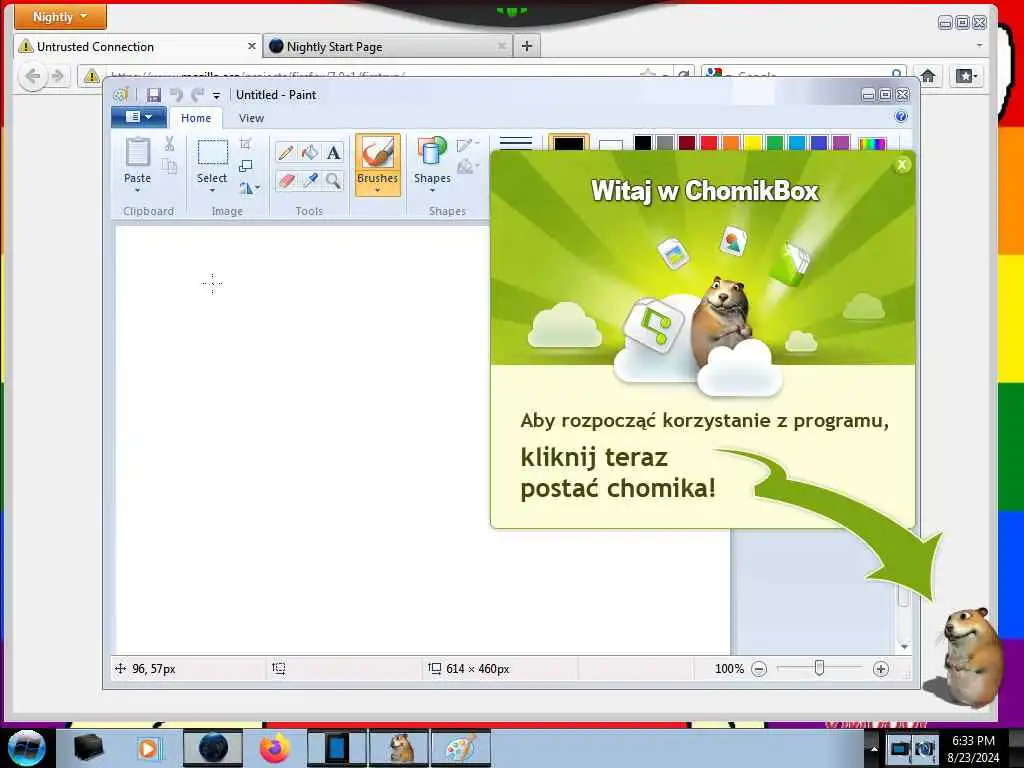
Task: Click the Windows Start orb
Action: (26, 748)
